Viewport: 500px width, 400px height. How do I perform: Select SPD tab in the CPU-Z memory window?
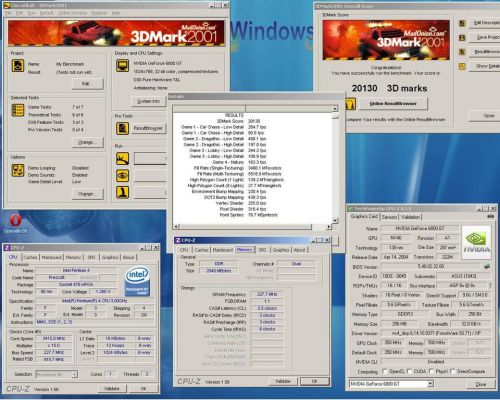click(x=262, y=250)
